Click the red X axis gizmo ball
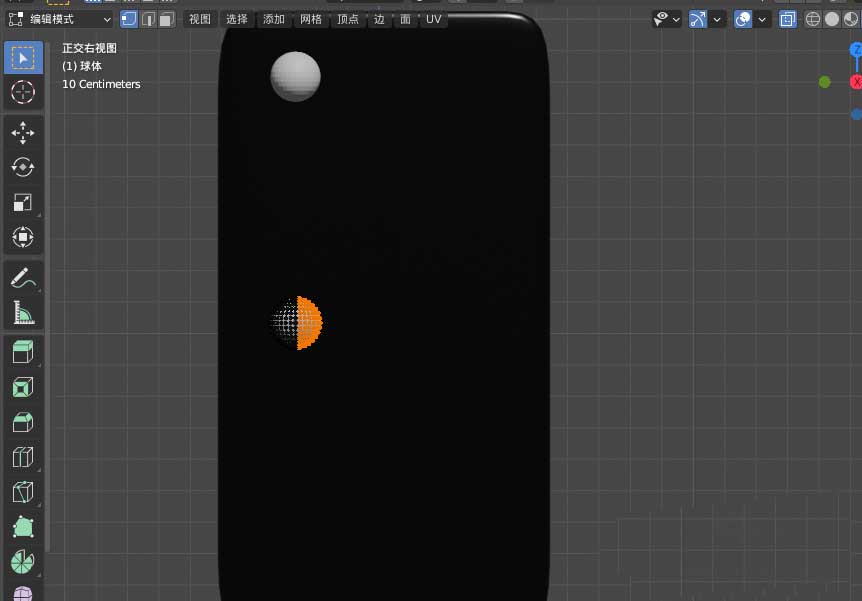862x601 pixels. point(857,82)
